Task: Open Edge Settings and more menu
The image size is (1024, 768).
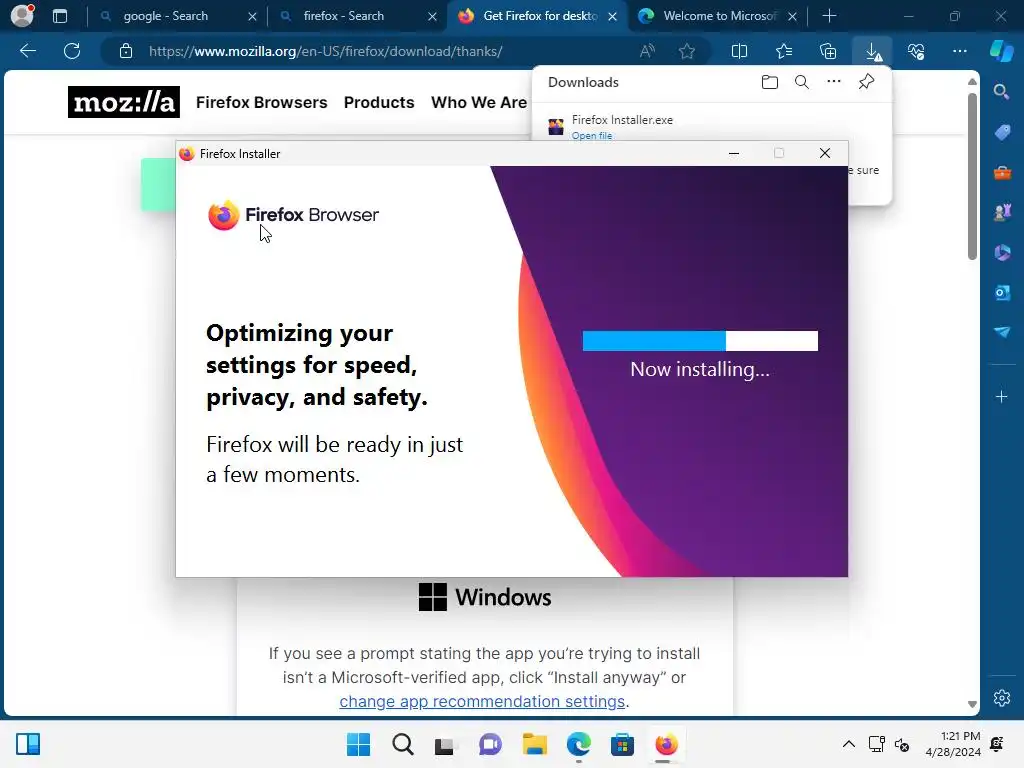Action: [x=959, y=51]
